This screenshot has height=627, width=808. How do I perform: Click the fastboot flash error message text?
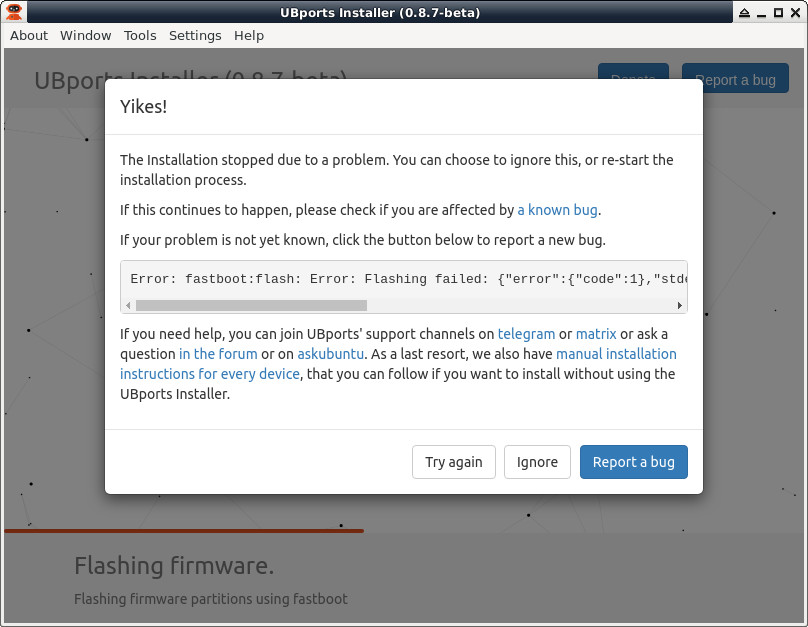tap(408, 279)
